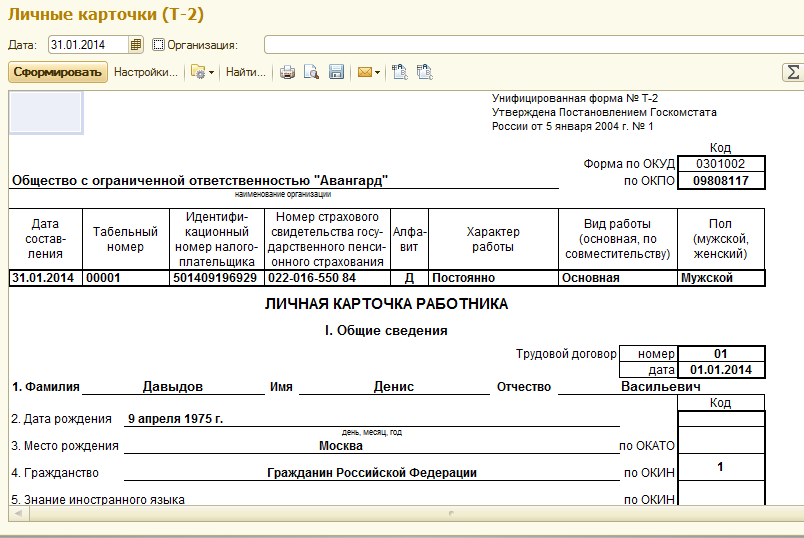Open print preview icon
Image resolution: width=804 pixels, height=538 pixels.
coord(311,72)
